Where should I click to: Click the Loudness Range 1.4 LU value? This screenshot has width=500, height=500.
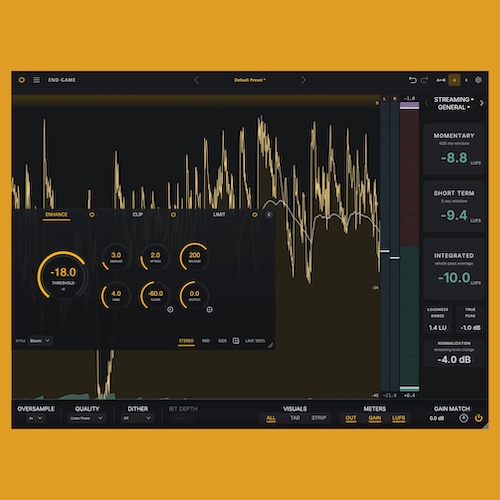(x=437, y=328)
